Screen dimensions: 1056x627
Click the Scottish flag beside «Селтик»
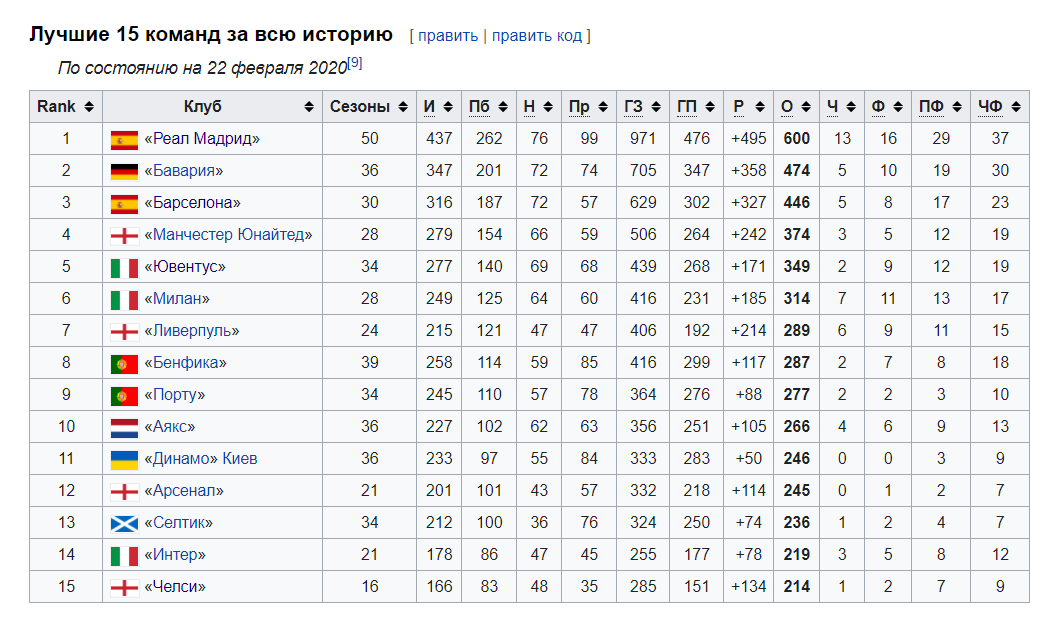point(124,523)
